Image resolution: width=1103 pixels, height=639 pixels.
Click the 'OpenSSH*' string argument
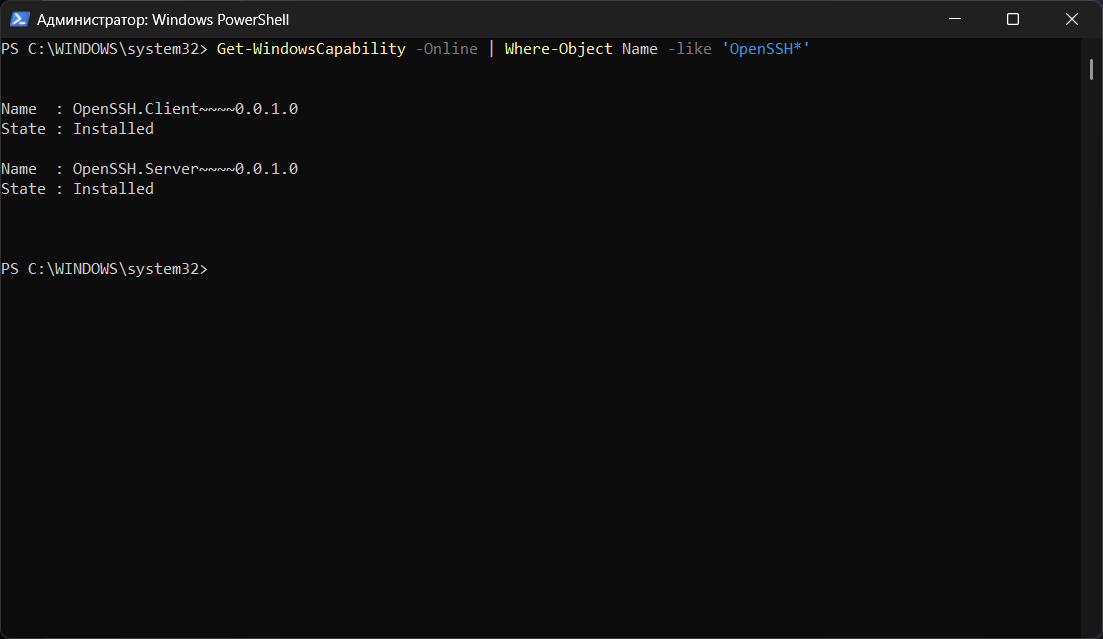765,49
